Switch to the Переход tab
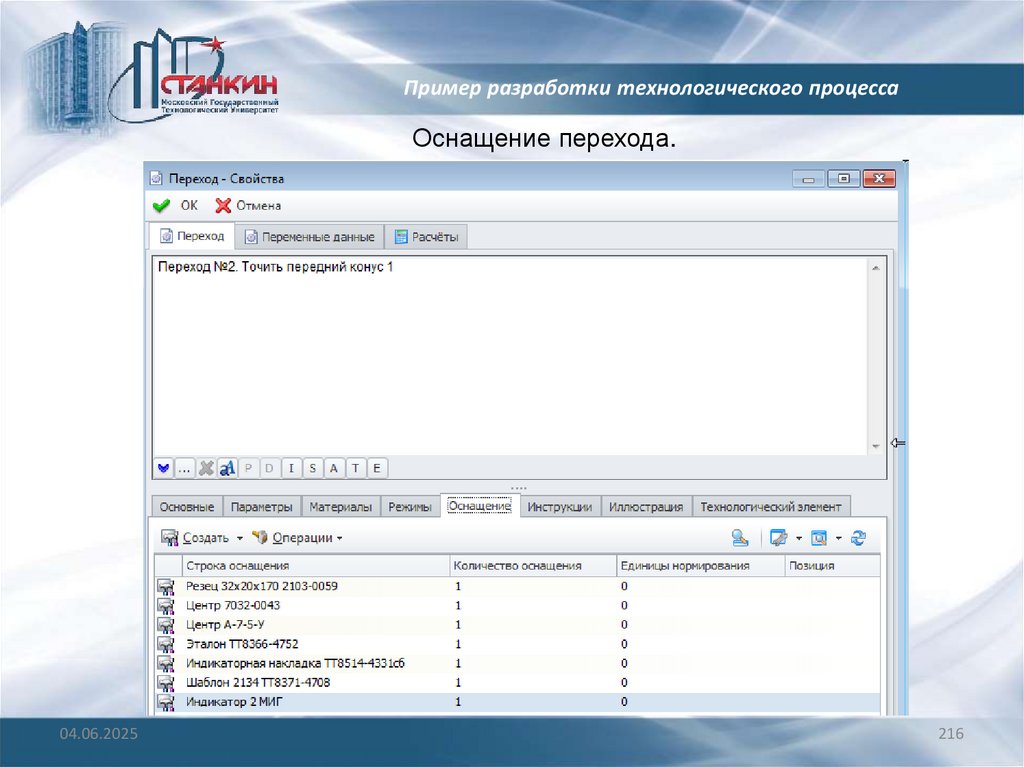Image resolution: width=1024 pixels, height=767 pixels. tap(192, 237)
